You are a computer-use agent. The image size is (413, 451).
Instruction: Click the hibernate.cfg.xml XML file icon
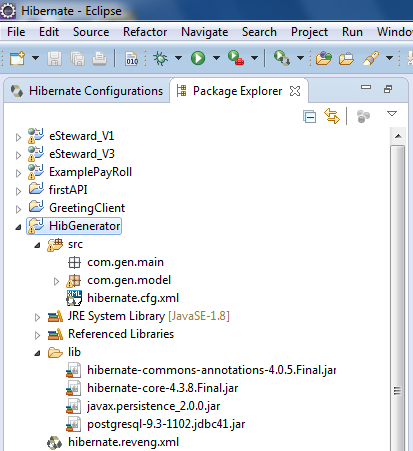click(74, 298)
